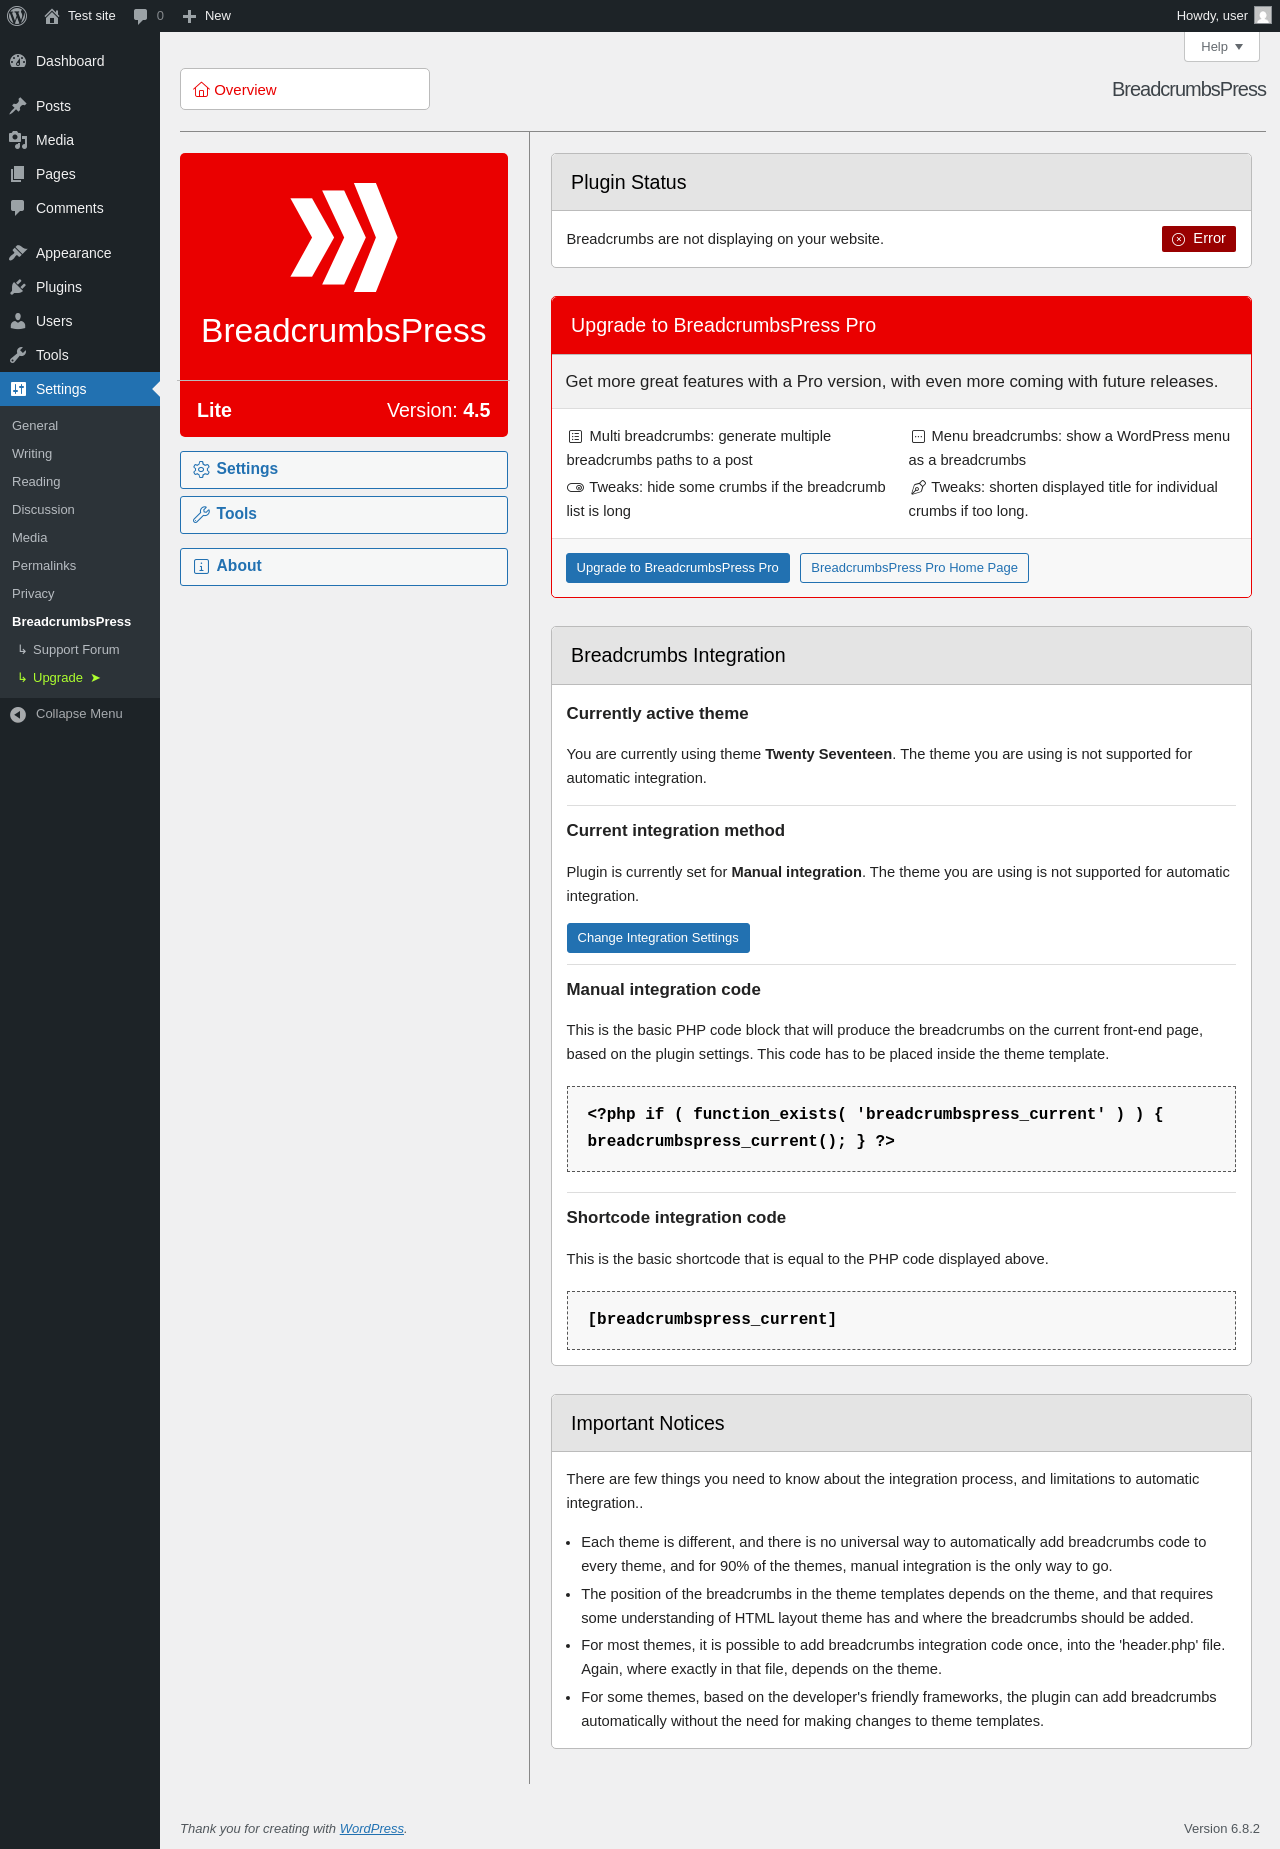
Task: Click the Plugins plug icon
Action: point(18,287)
